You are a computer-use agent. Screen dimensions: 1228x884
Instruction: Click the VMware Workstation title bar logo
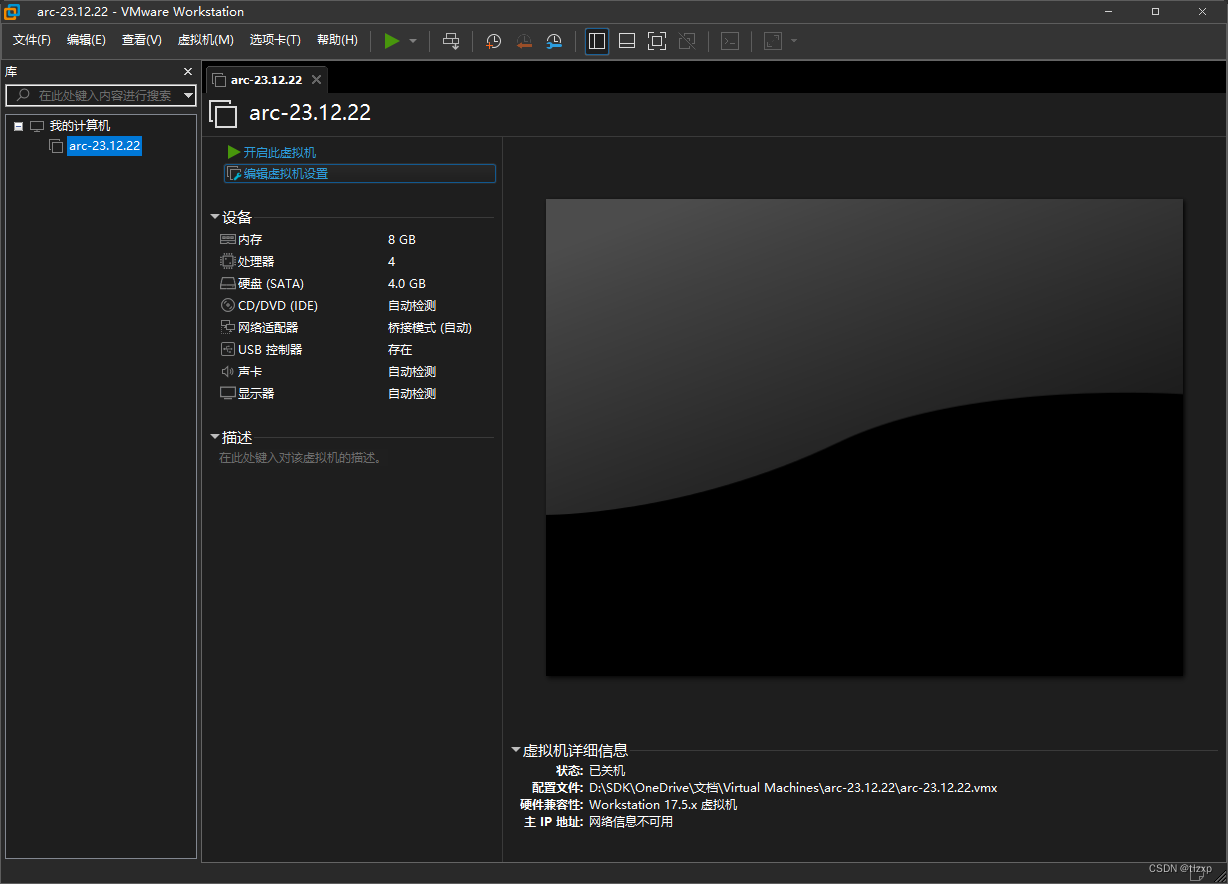(x=12, y=12)
